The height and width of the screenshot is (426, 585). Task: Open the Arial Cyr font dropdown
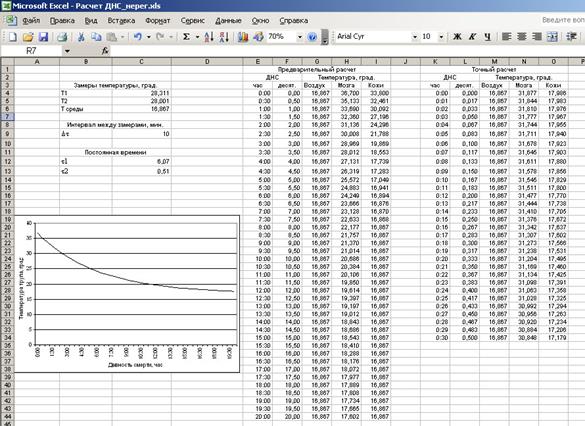pyautogui.click(x=414, y=37)
